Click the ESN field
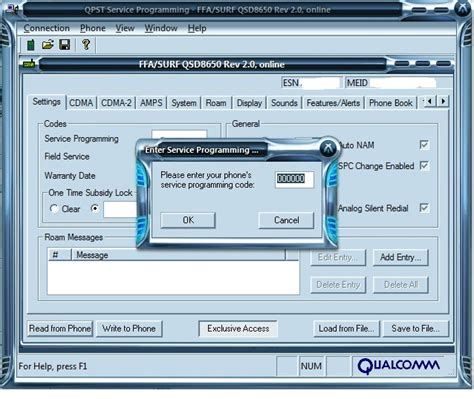Viewport: 474px width, 399px height. click(x=311, y=83)
